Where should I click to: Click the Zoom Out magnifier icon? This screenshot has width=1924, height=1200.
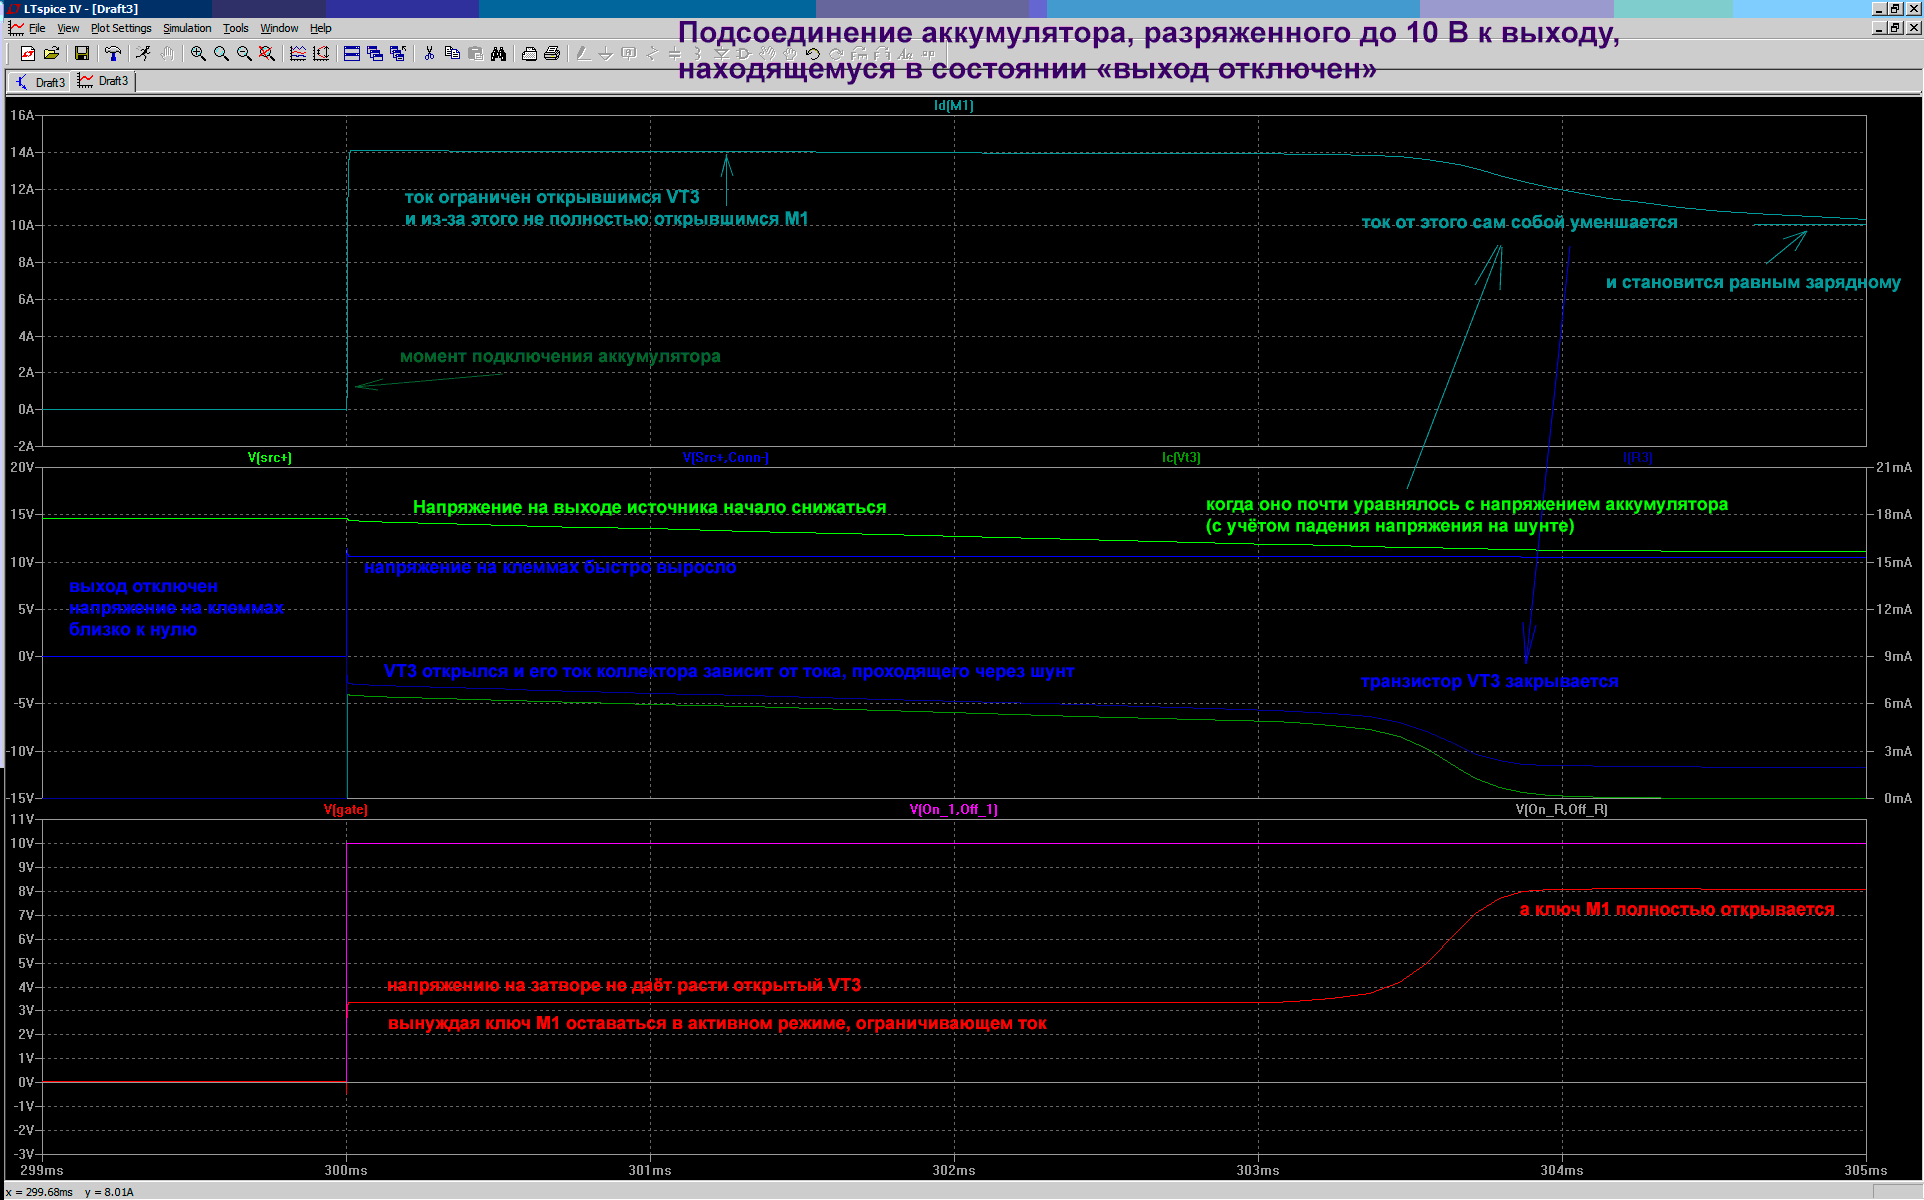(x=244, y=53)
